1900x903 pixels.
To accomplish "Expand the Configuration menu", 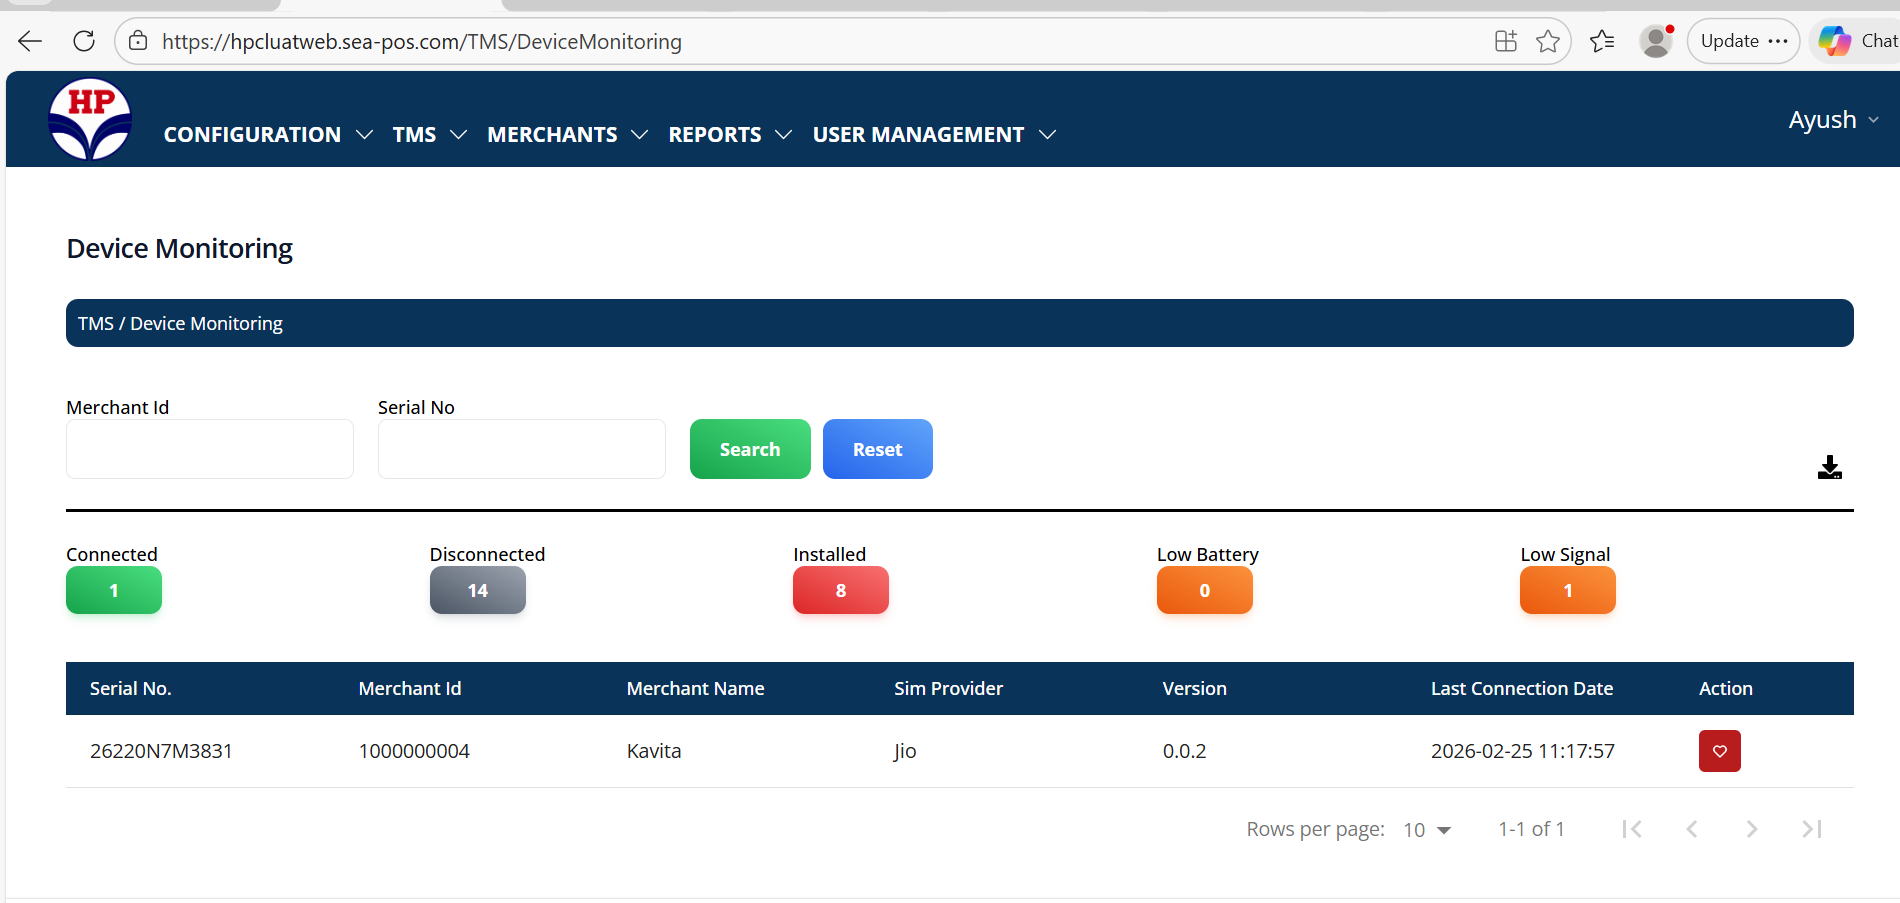I will [267, 134].
